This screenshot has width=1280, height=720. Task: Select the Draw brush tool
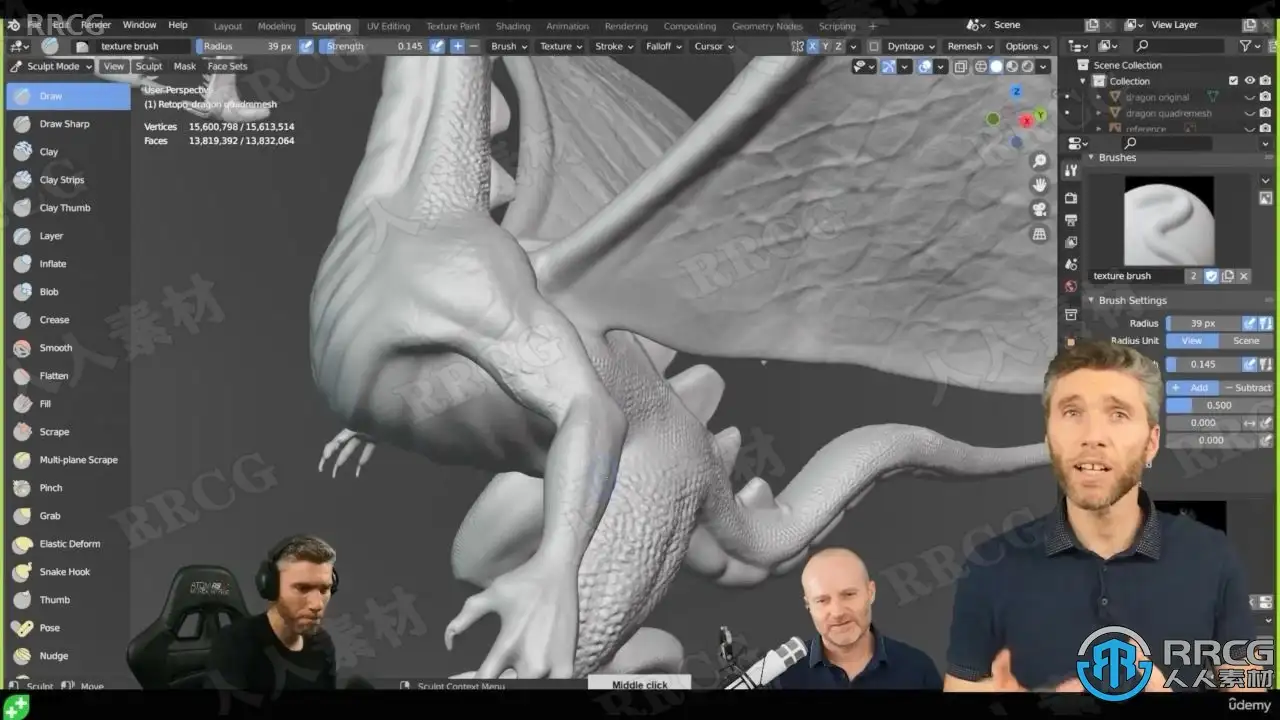pos(68,96)
